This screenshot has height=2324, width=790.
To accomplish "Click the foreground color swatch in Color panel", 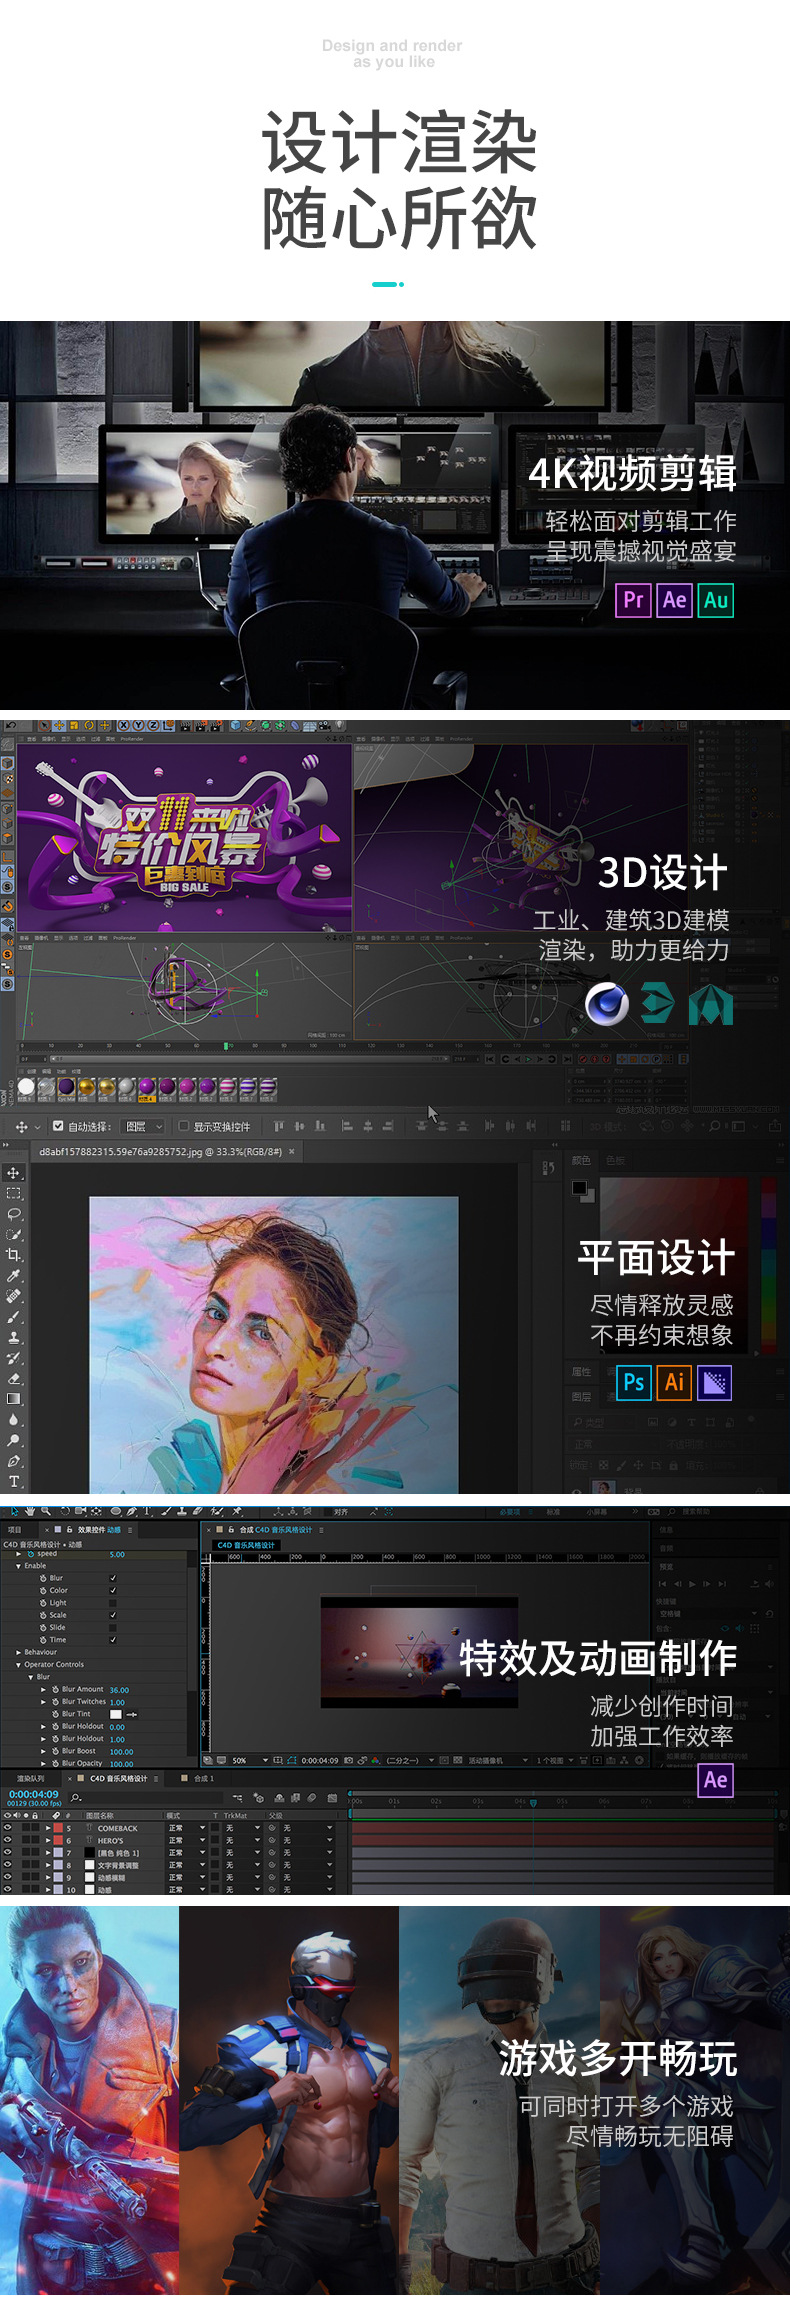I will point(579,1187).
